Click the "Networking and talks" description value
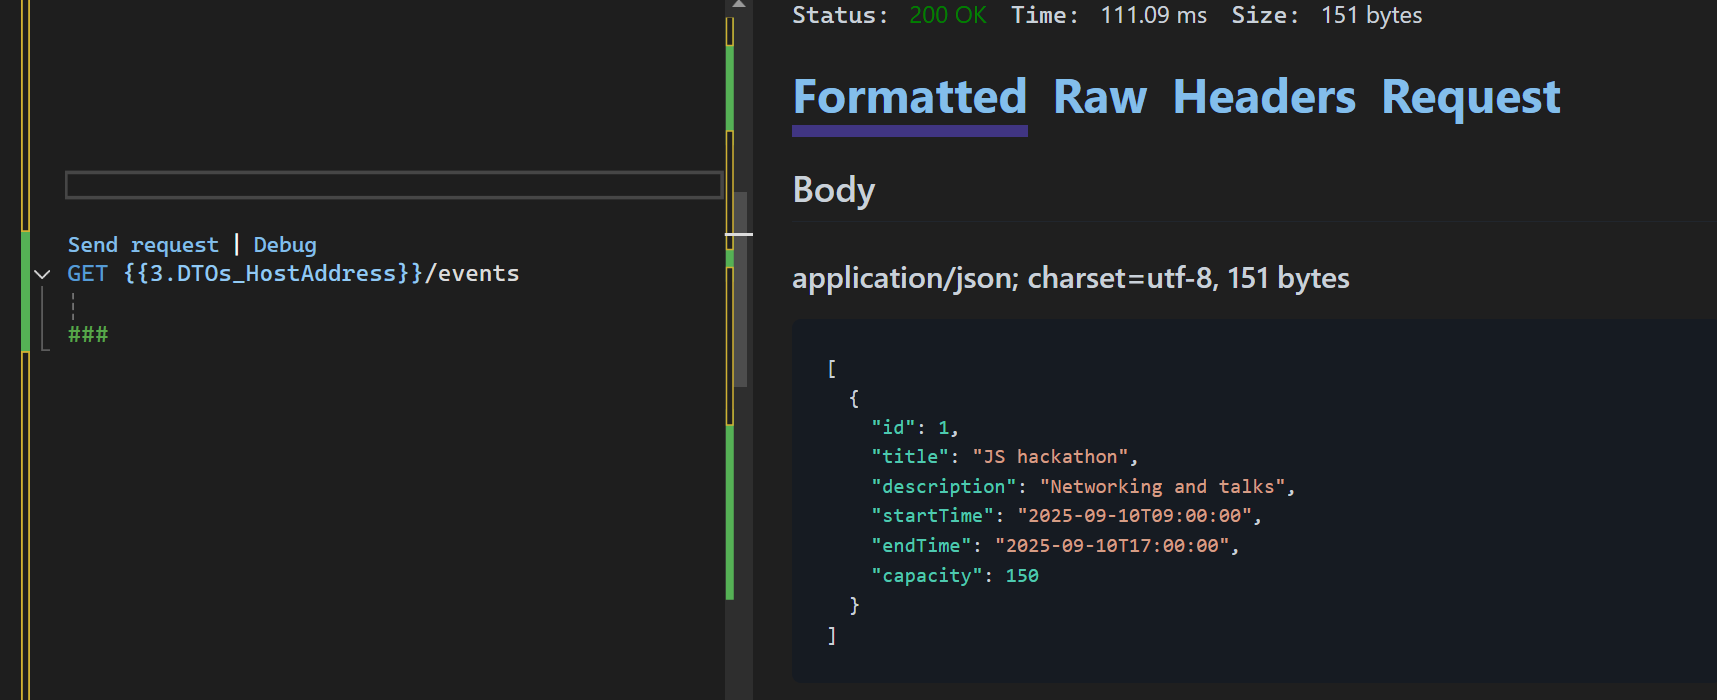1717x700 pixels. [1163, 487]
